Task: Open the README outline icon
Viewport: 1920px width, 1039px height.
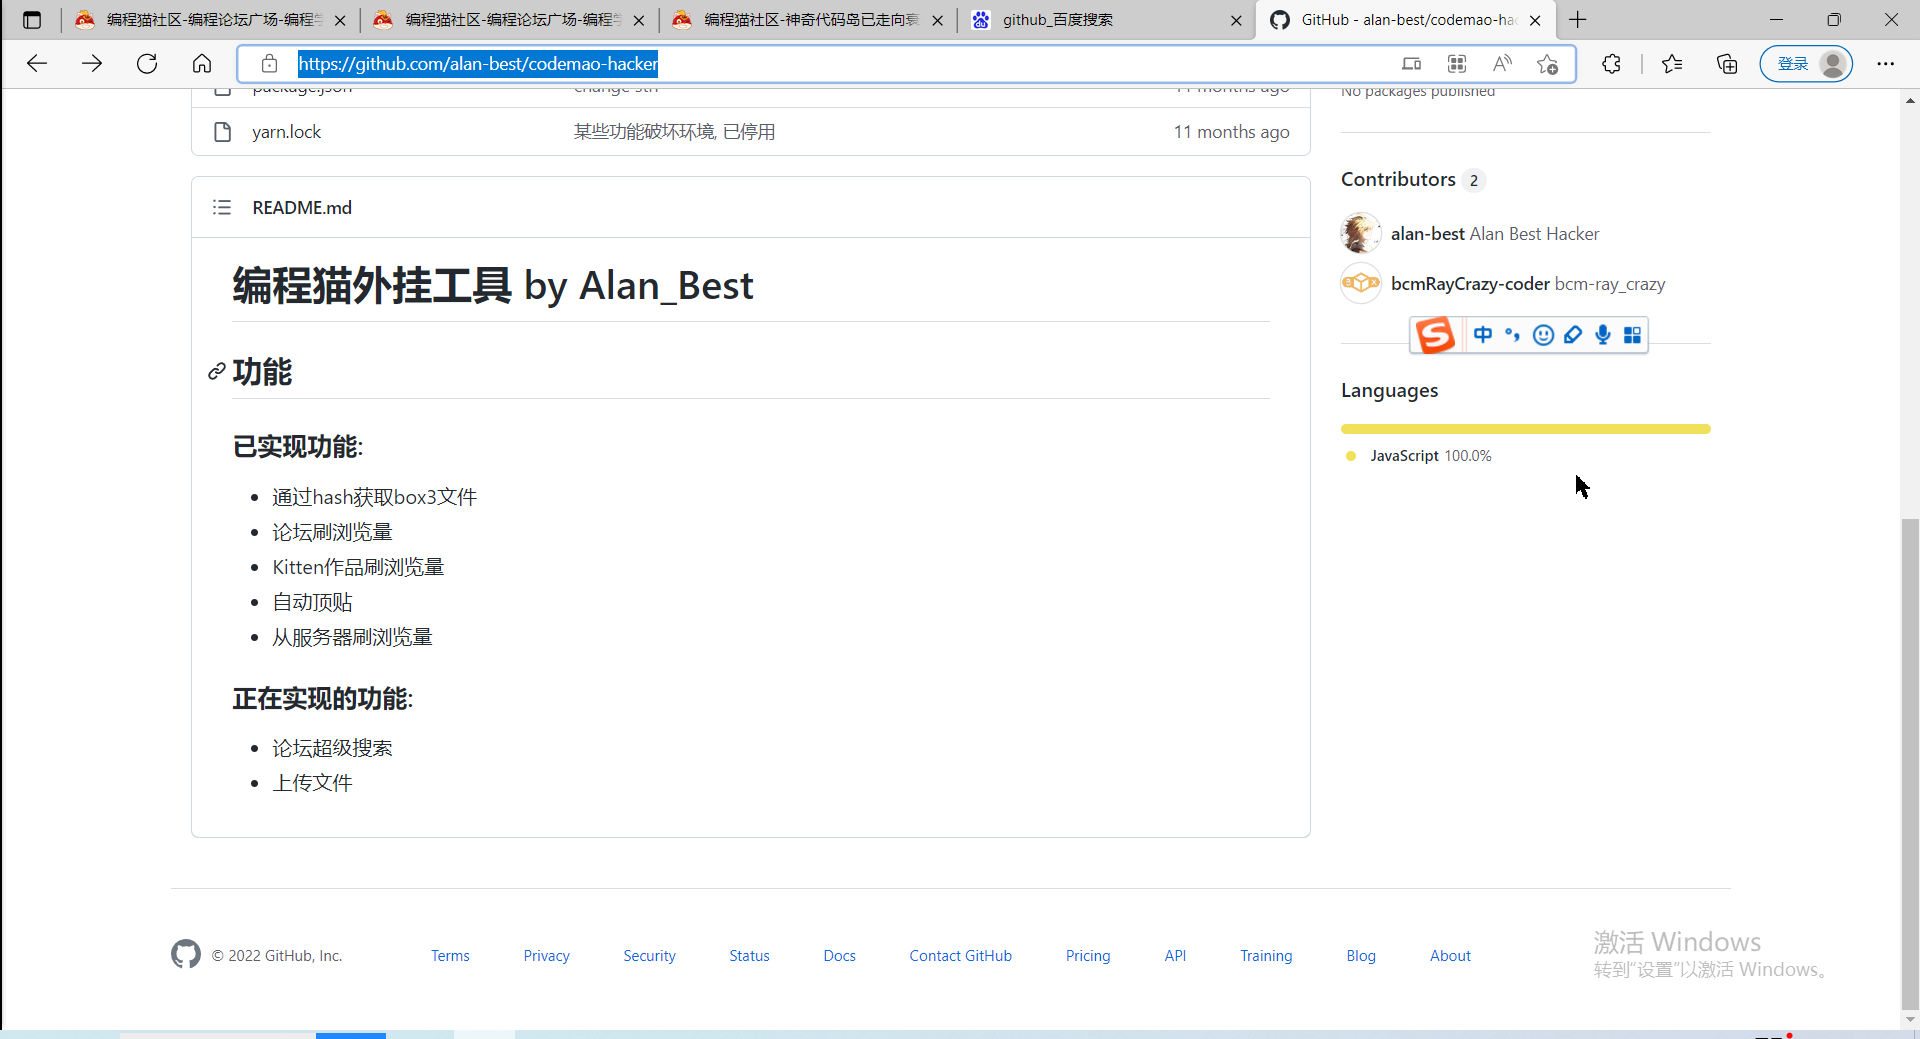Action: pyautogui.click(x=222, y=207)
